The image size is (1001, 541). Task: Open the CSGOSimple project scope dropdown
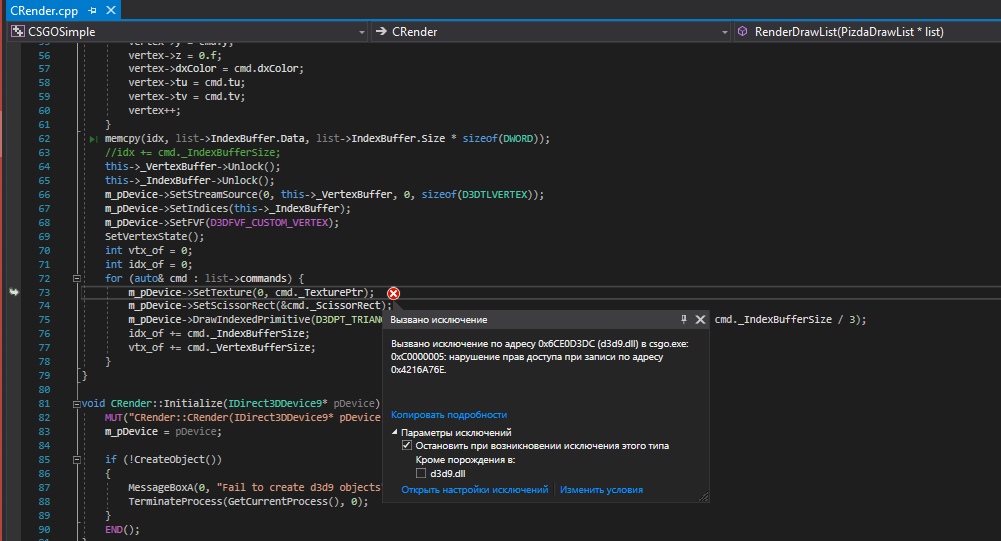361,32
